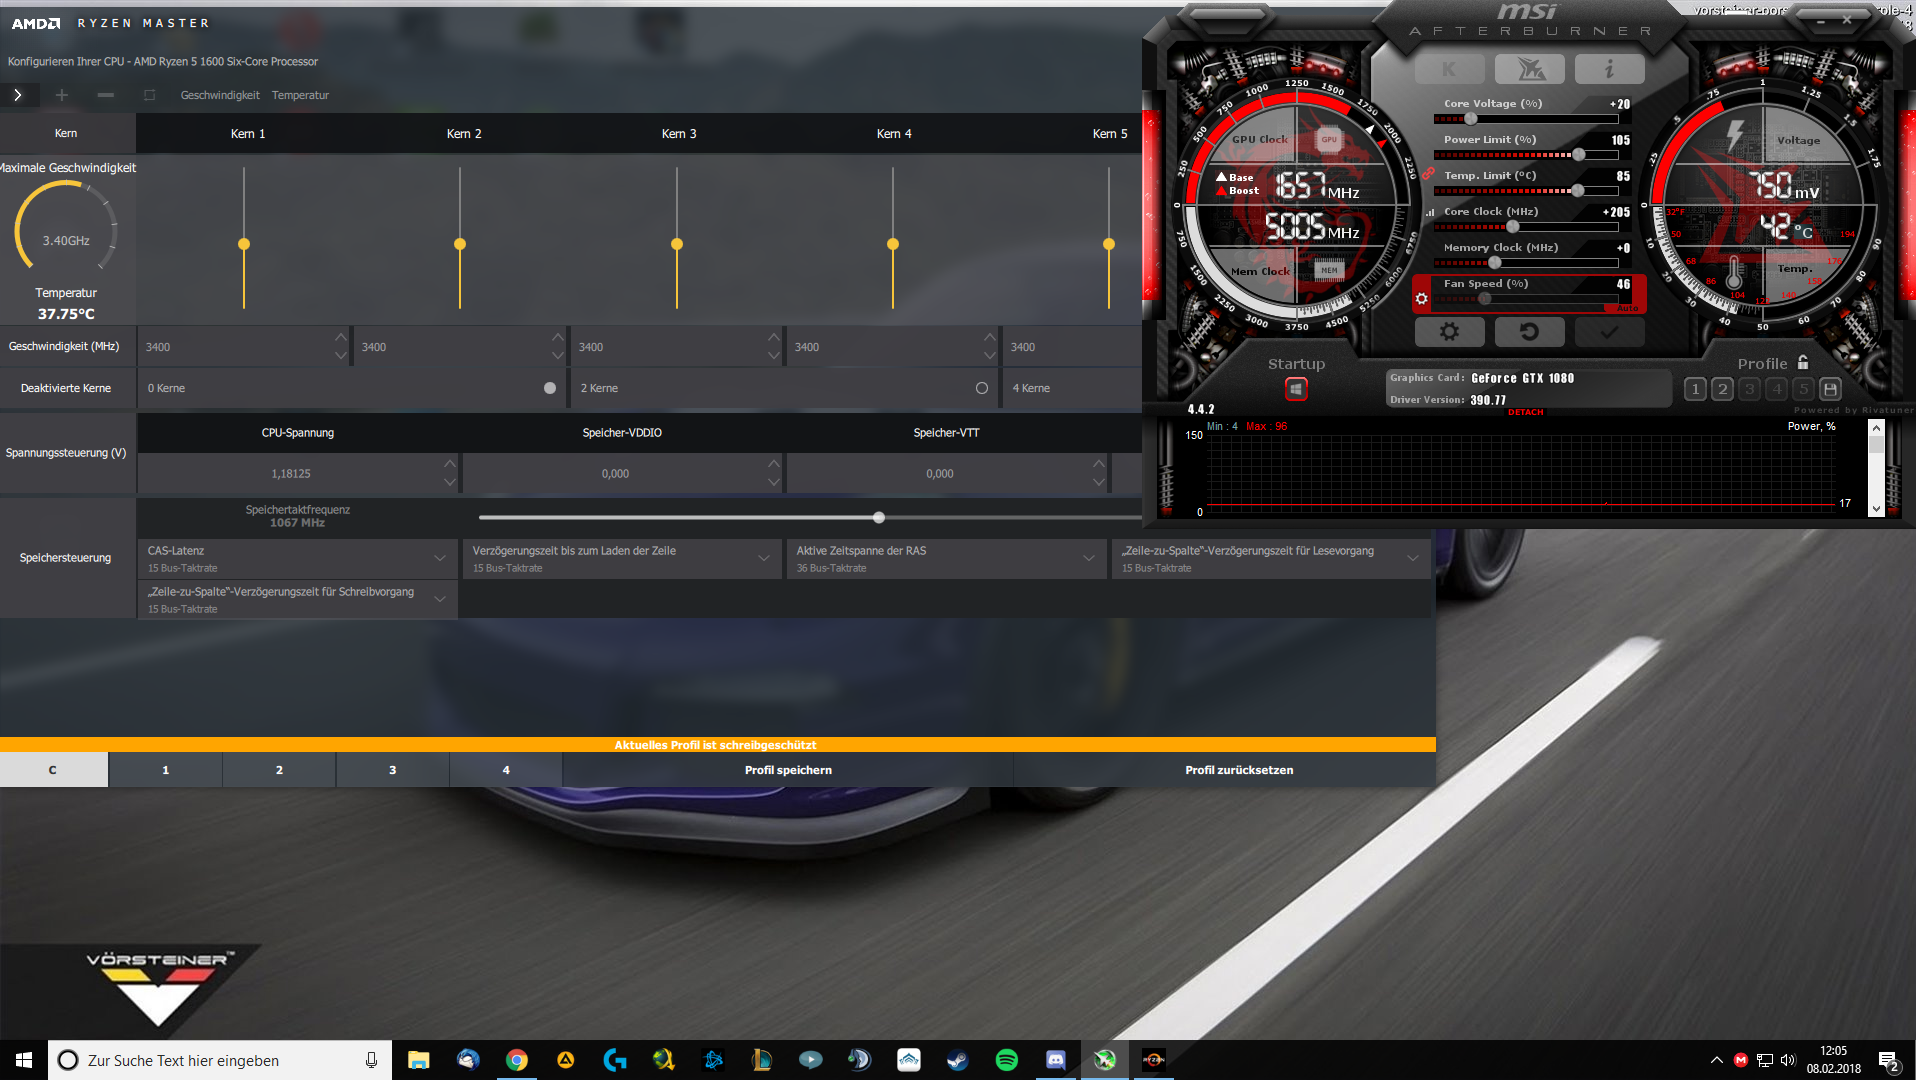Viewport: 1916px width, 1080px height.
Task: Click the Speichertaktfrequenz slider handle
Action: 879,518
